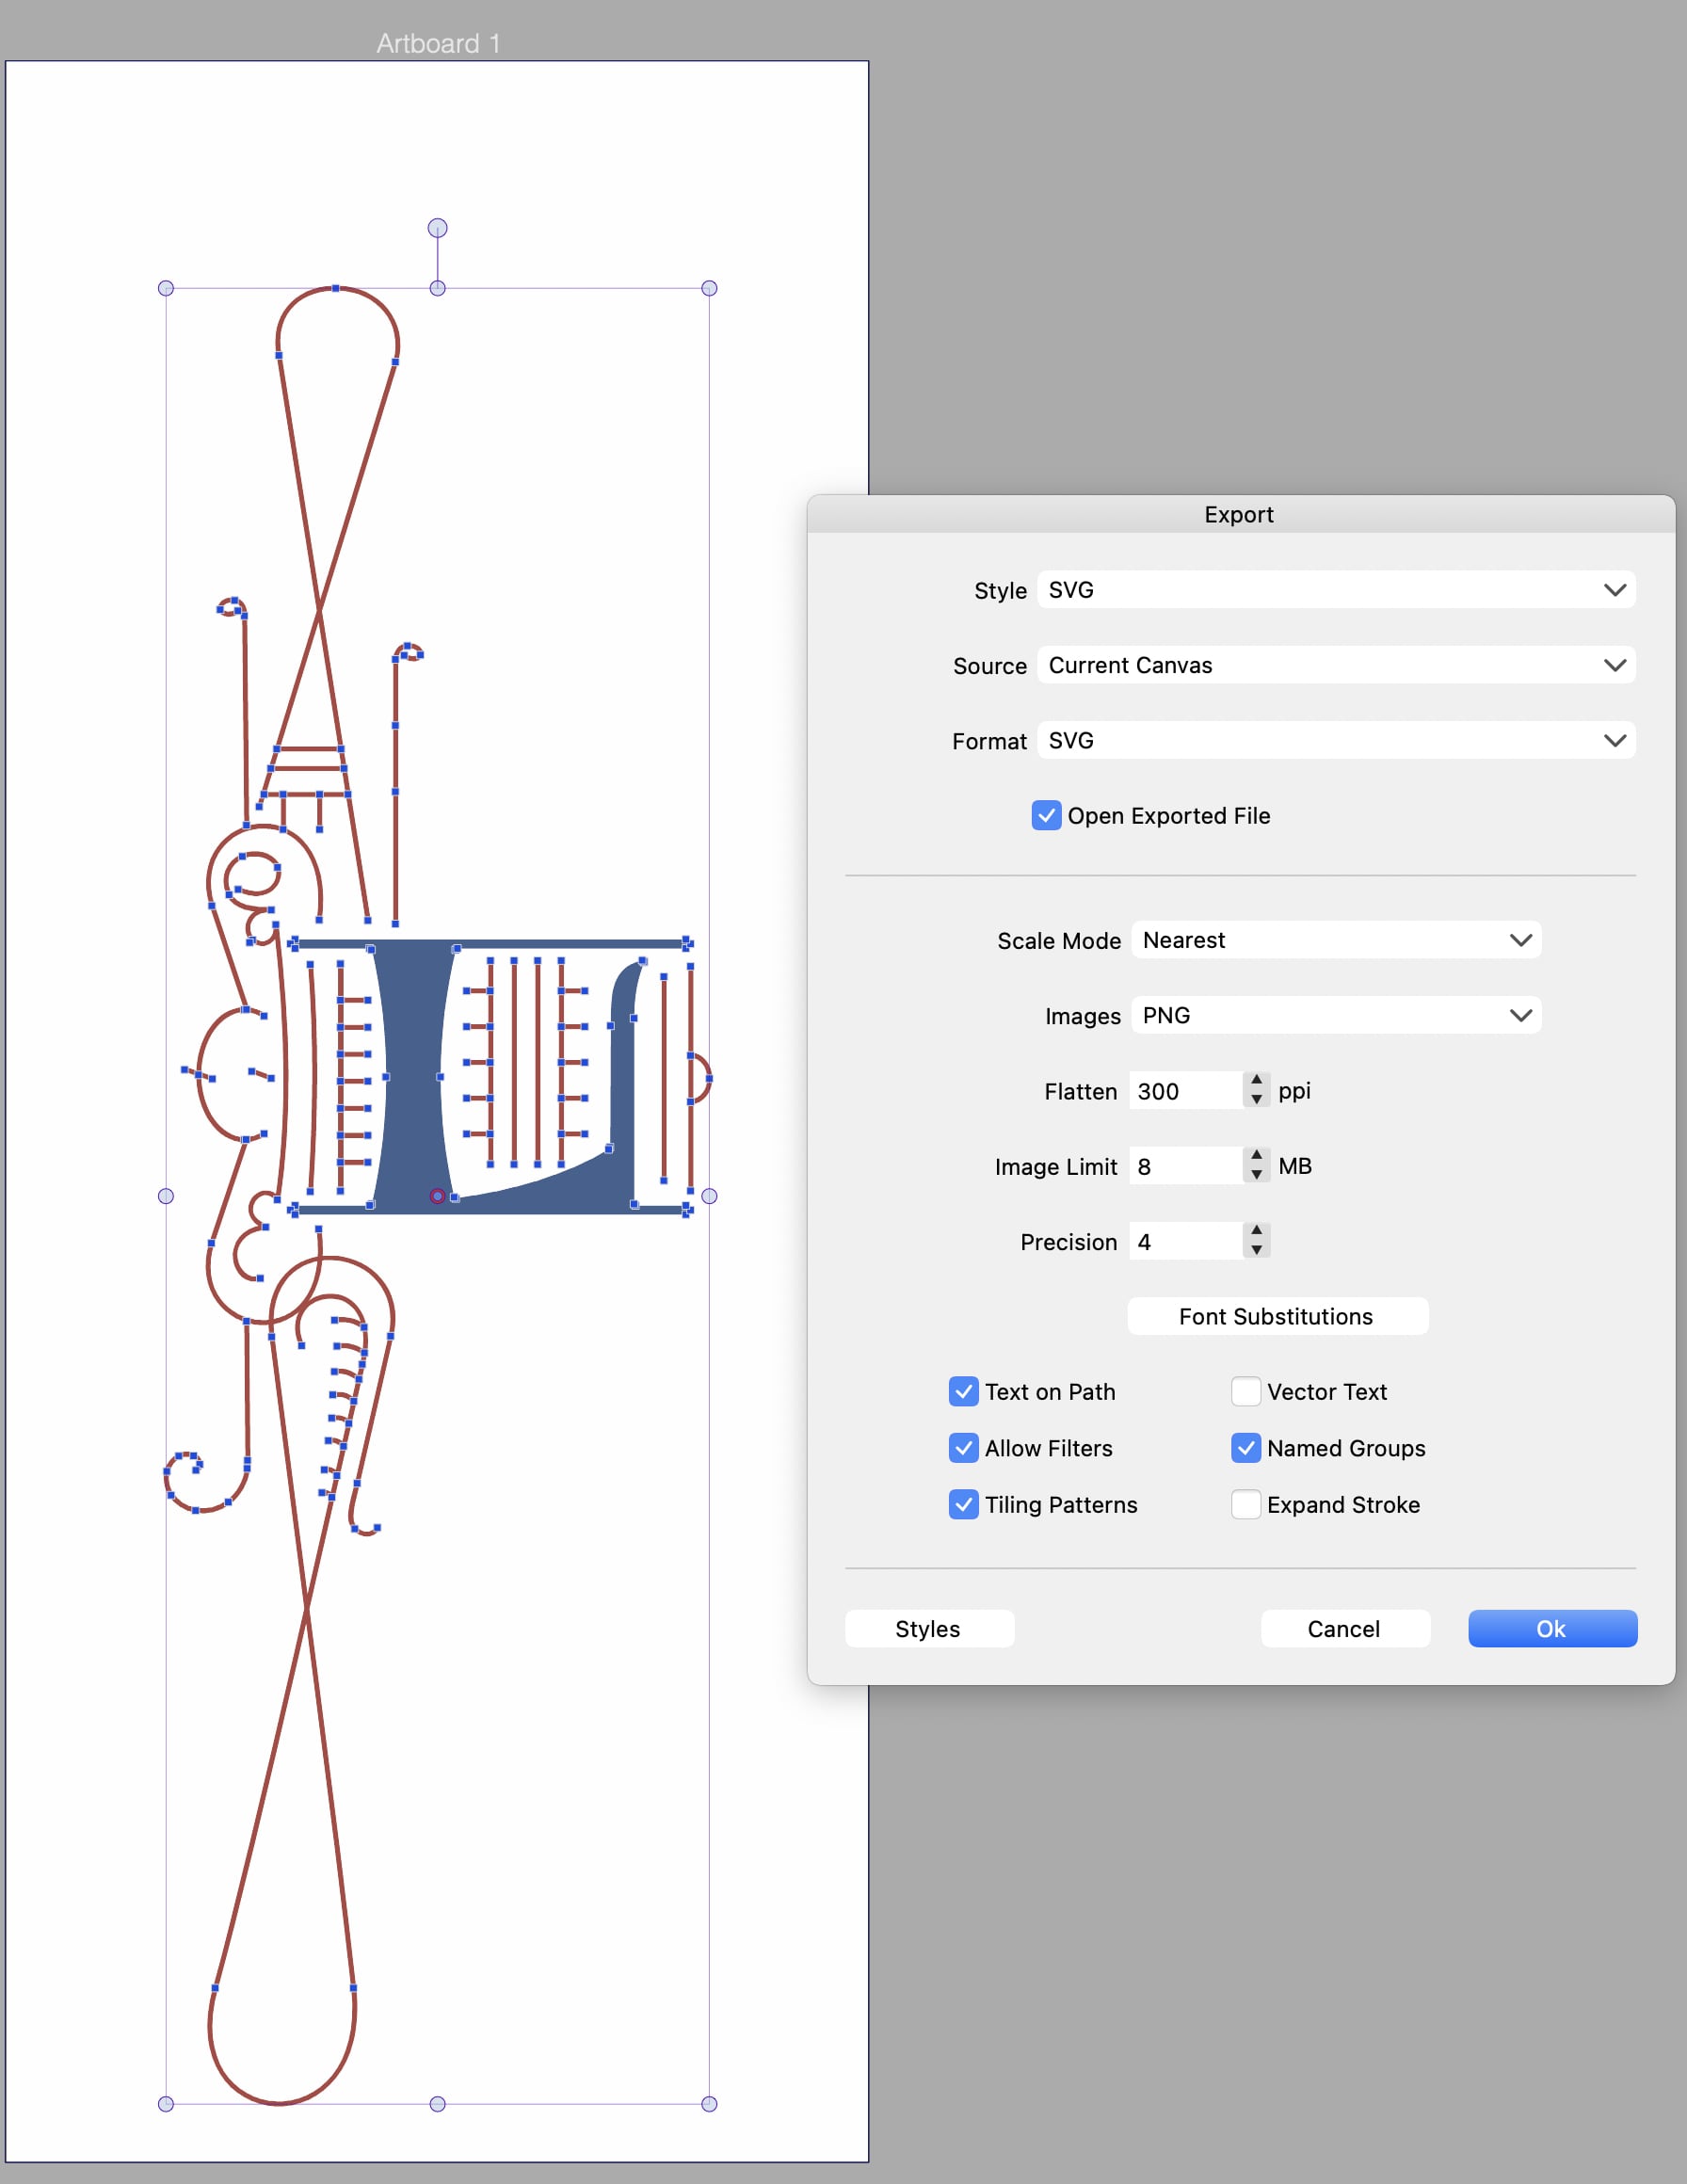This screenshot has width=1687, height=2184.
Task: Increase the Flatten ppi stepper value
Action: [x=1256, y=1081]
